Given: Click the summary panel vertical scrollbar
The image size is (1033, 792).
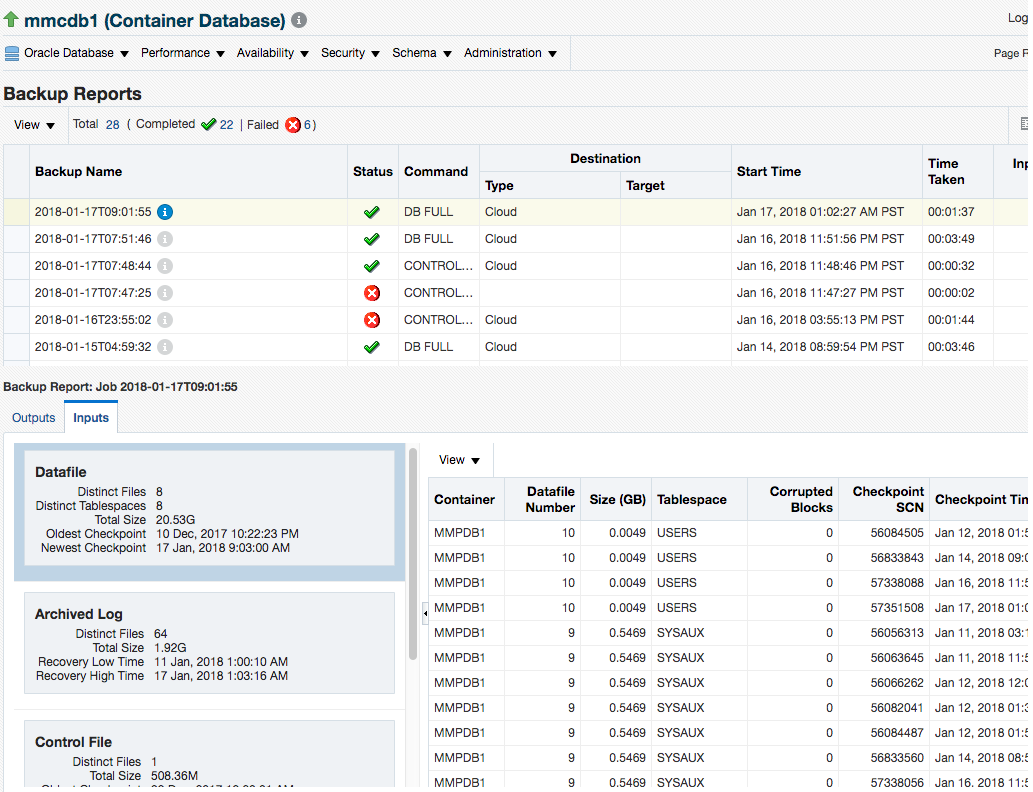Looking at the screenshot, I should tap(413, 554).
